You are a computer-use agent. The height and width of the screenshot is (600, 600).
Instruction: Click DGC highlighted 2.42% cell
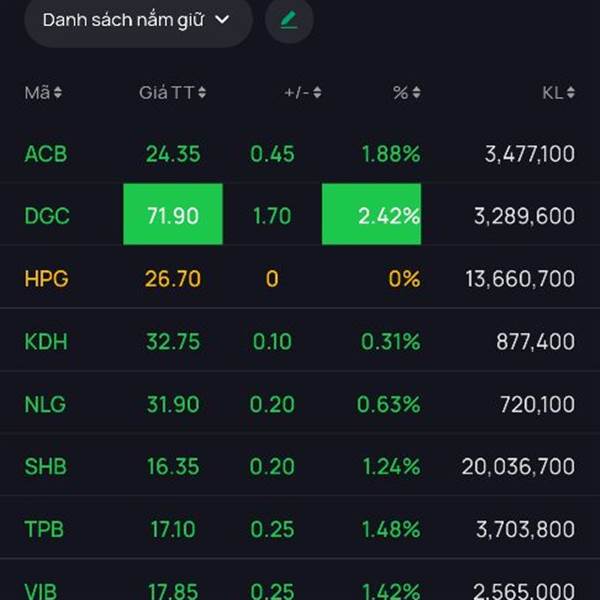(x=371, y=215)
